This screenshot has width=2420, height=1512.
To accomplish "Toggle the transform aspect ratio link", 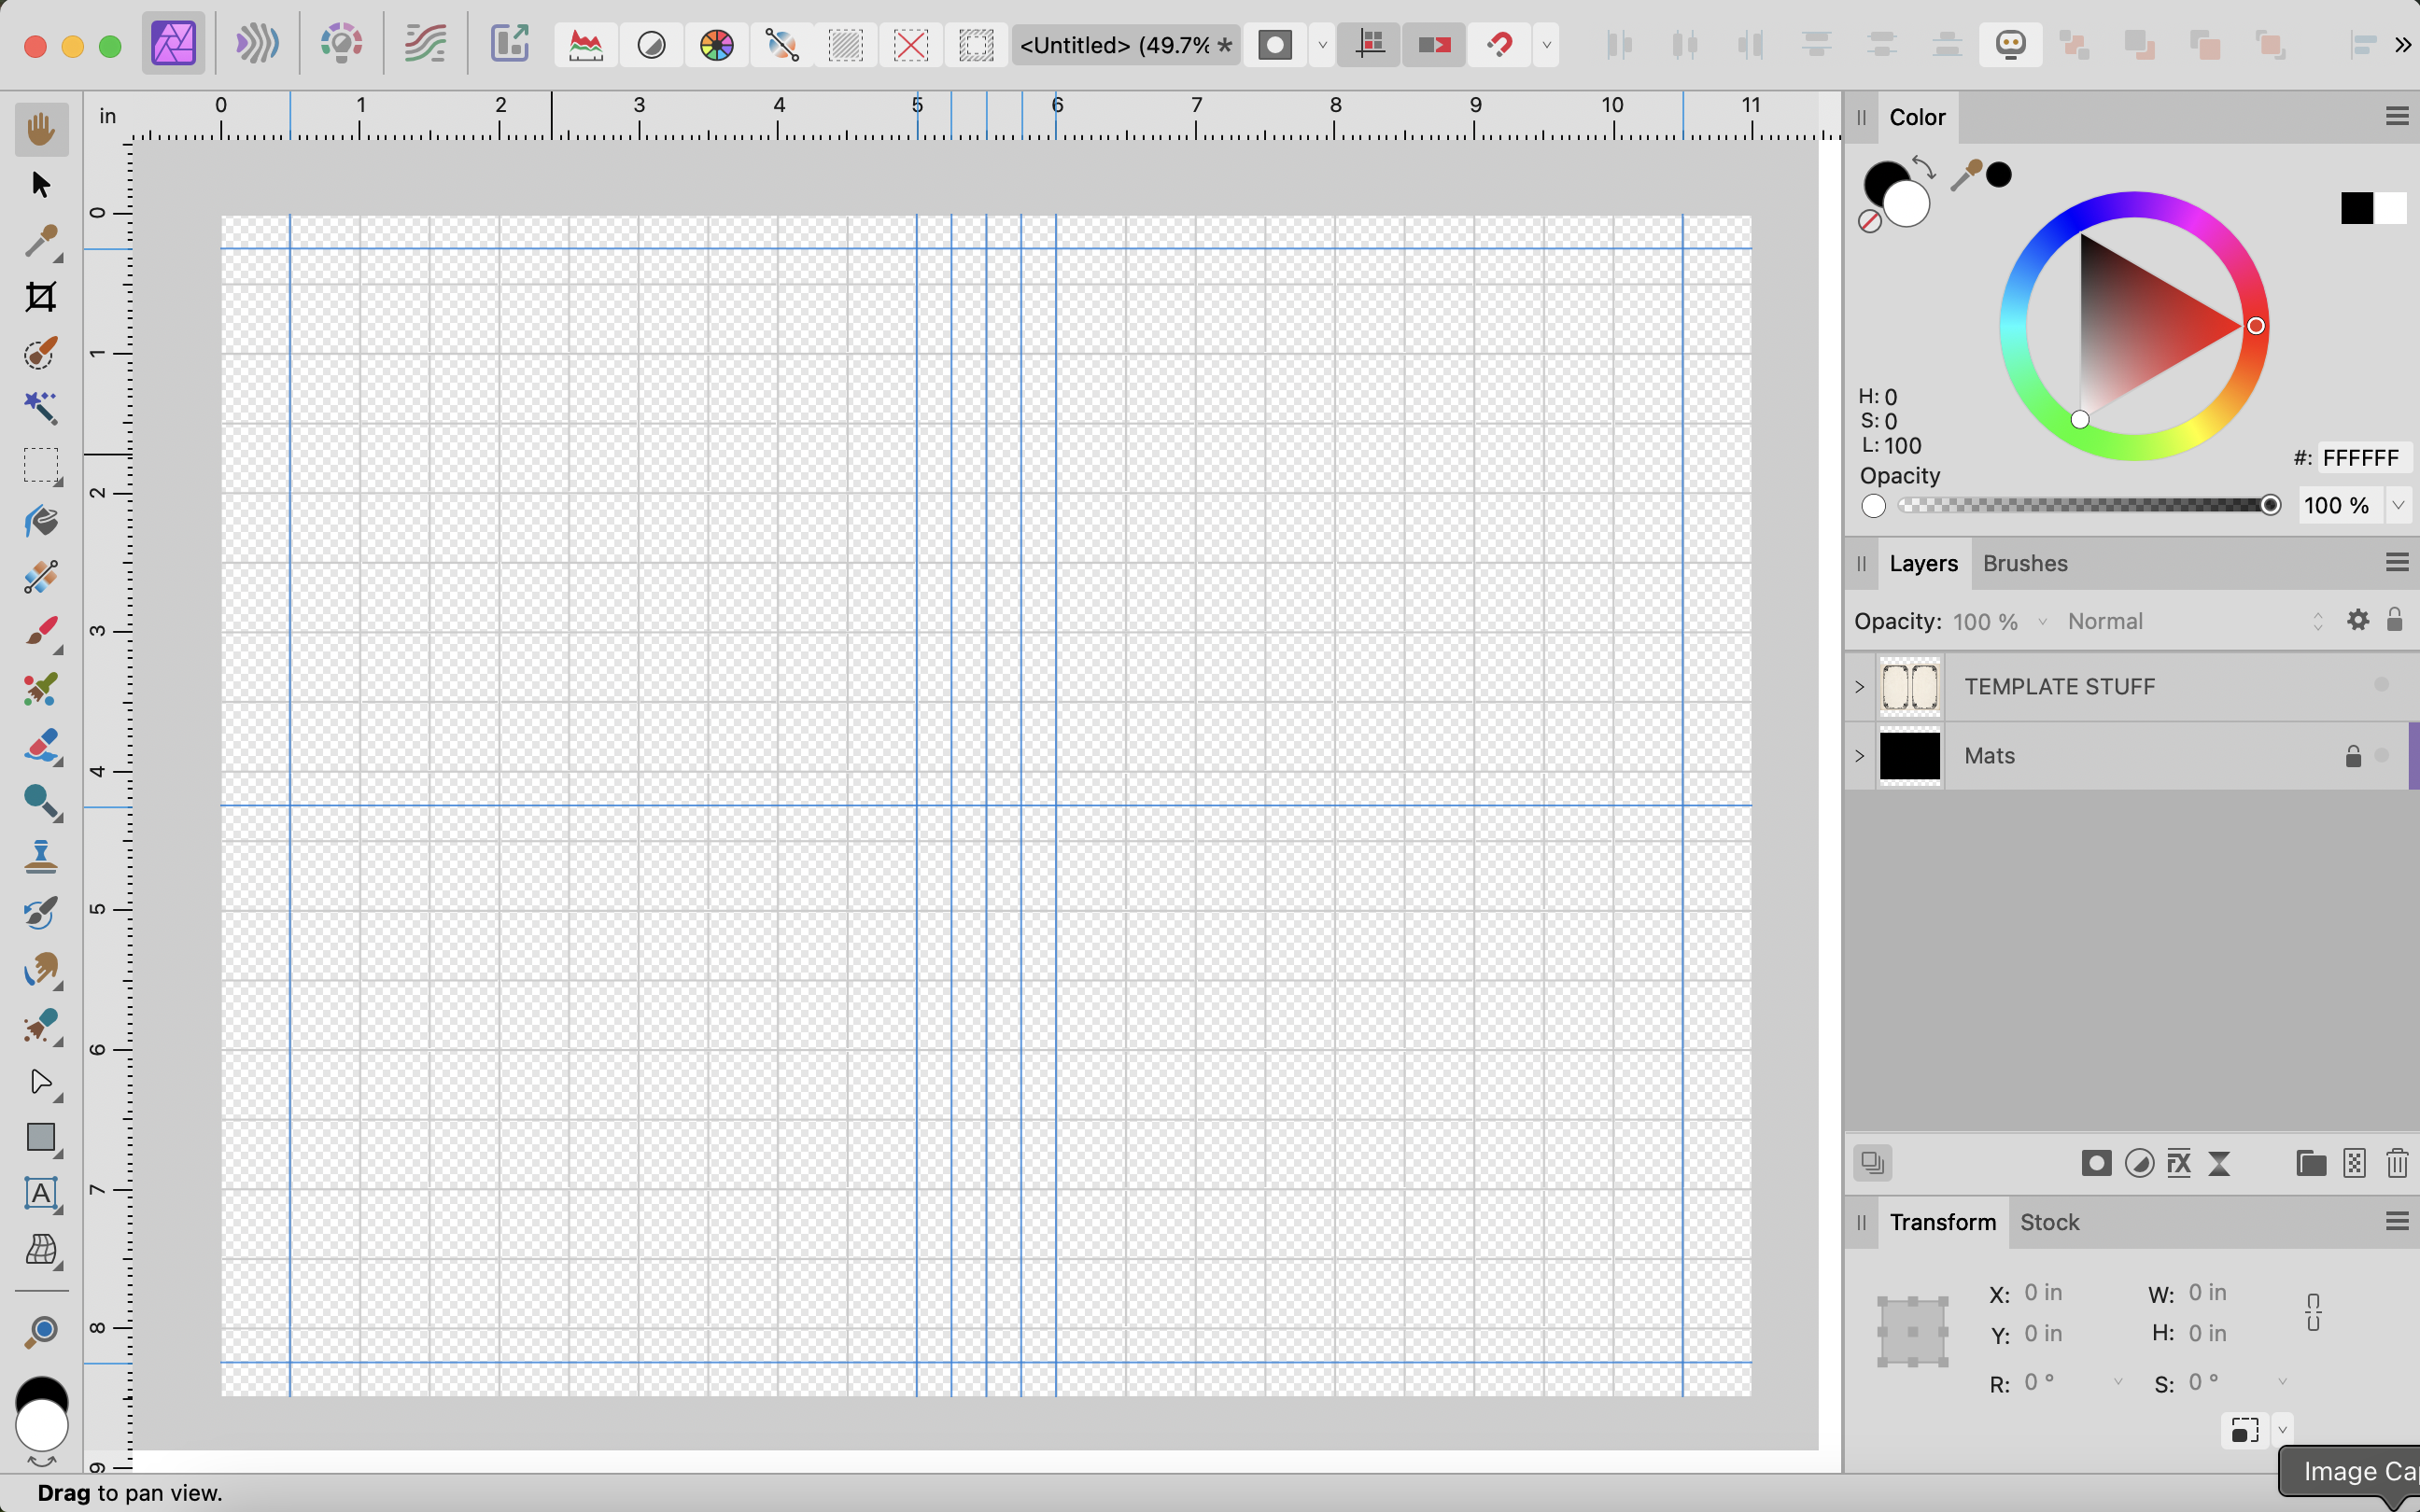I will 2313,1312.
